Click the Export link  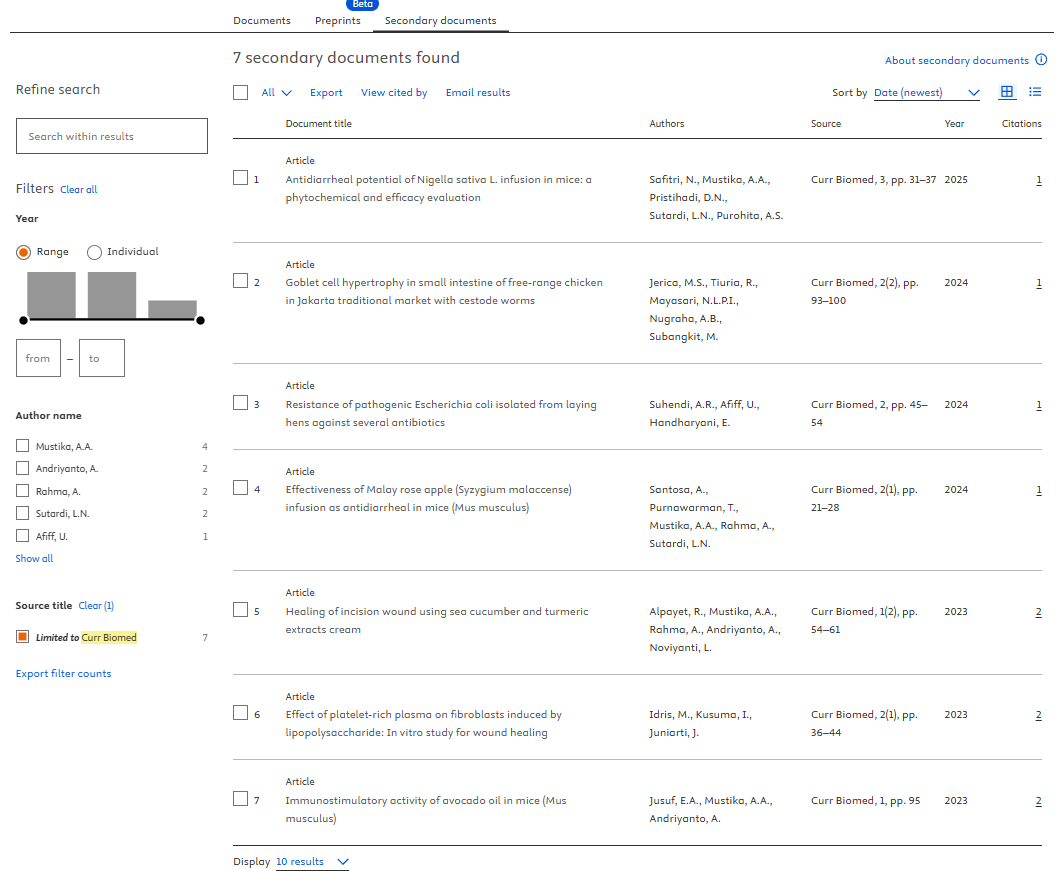coord(326,93)
